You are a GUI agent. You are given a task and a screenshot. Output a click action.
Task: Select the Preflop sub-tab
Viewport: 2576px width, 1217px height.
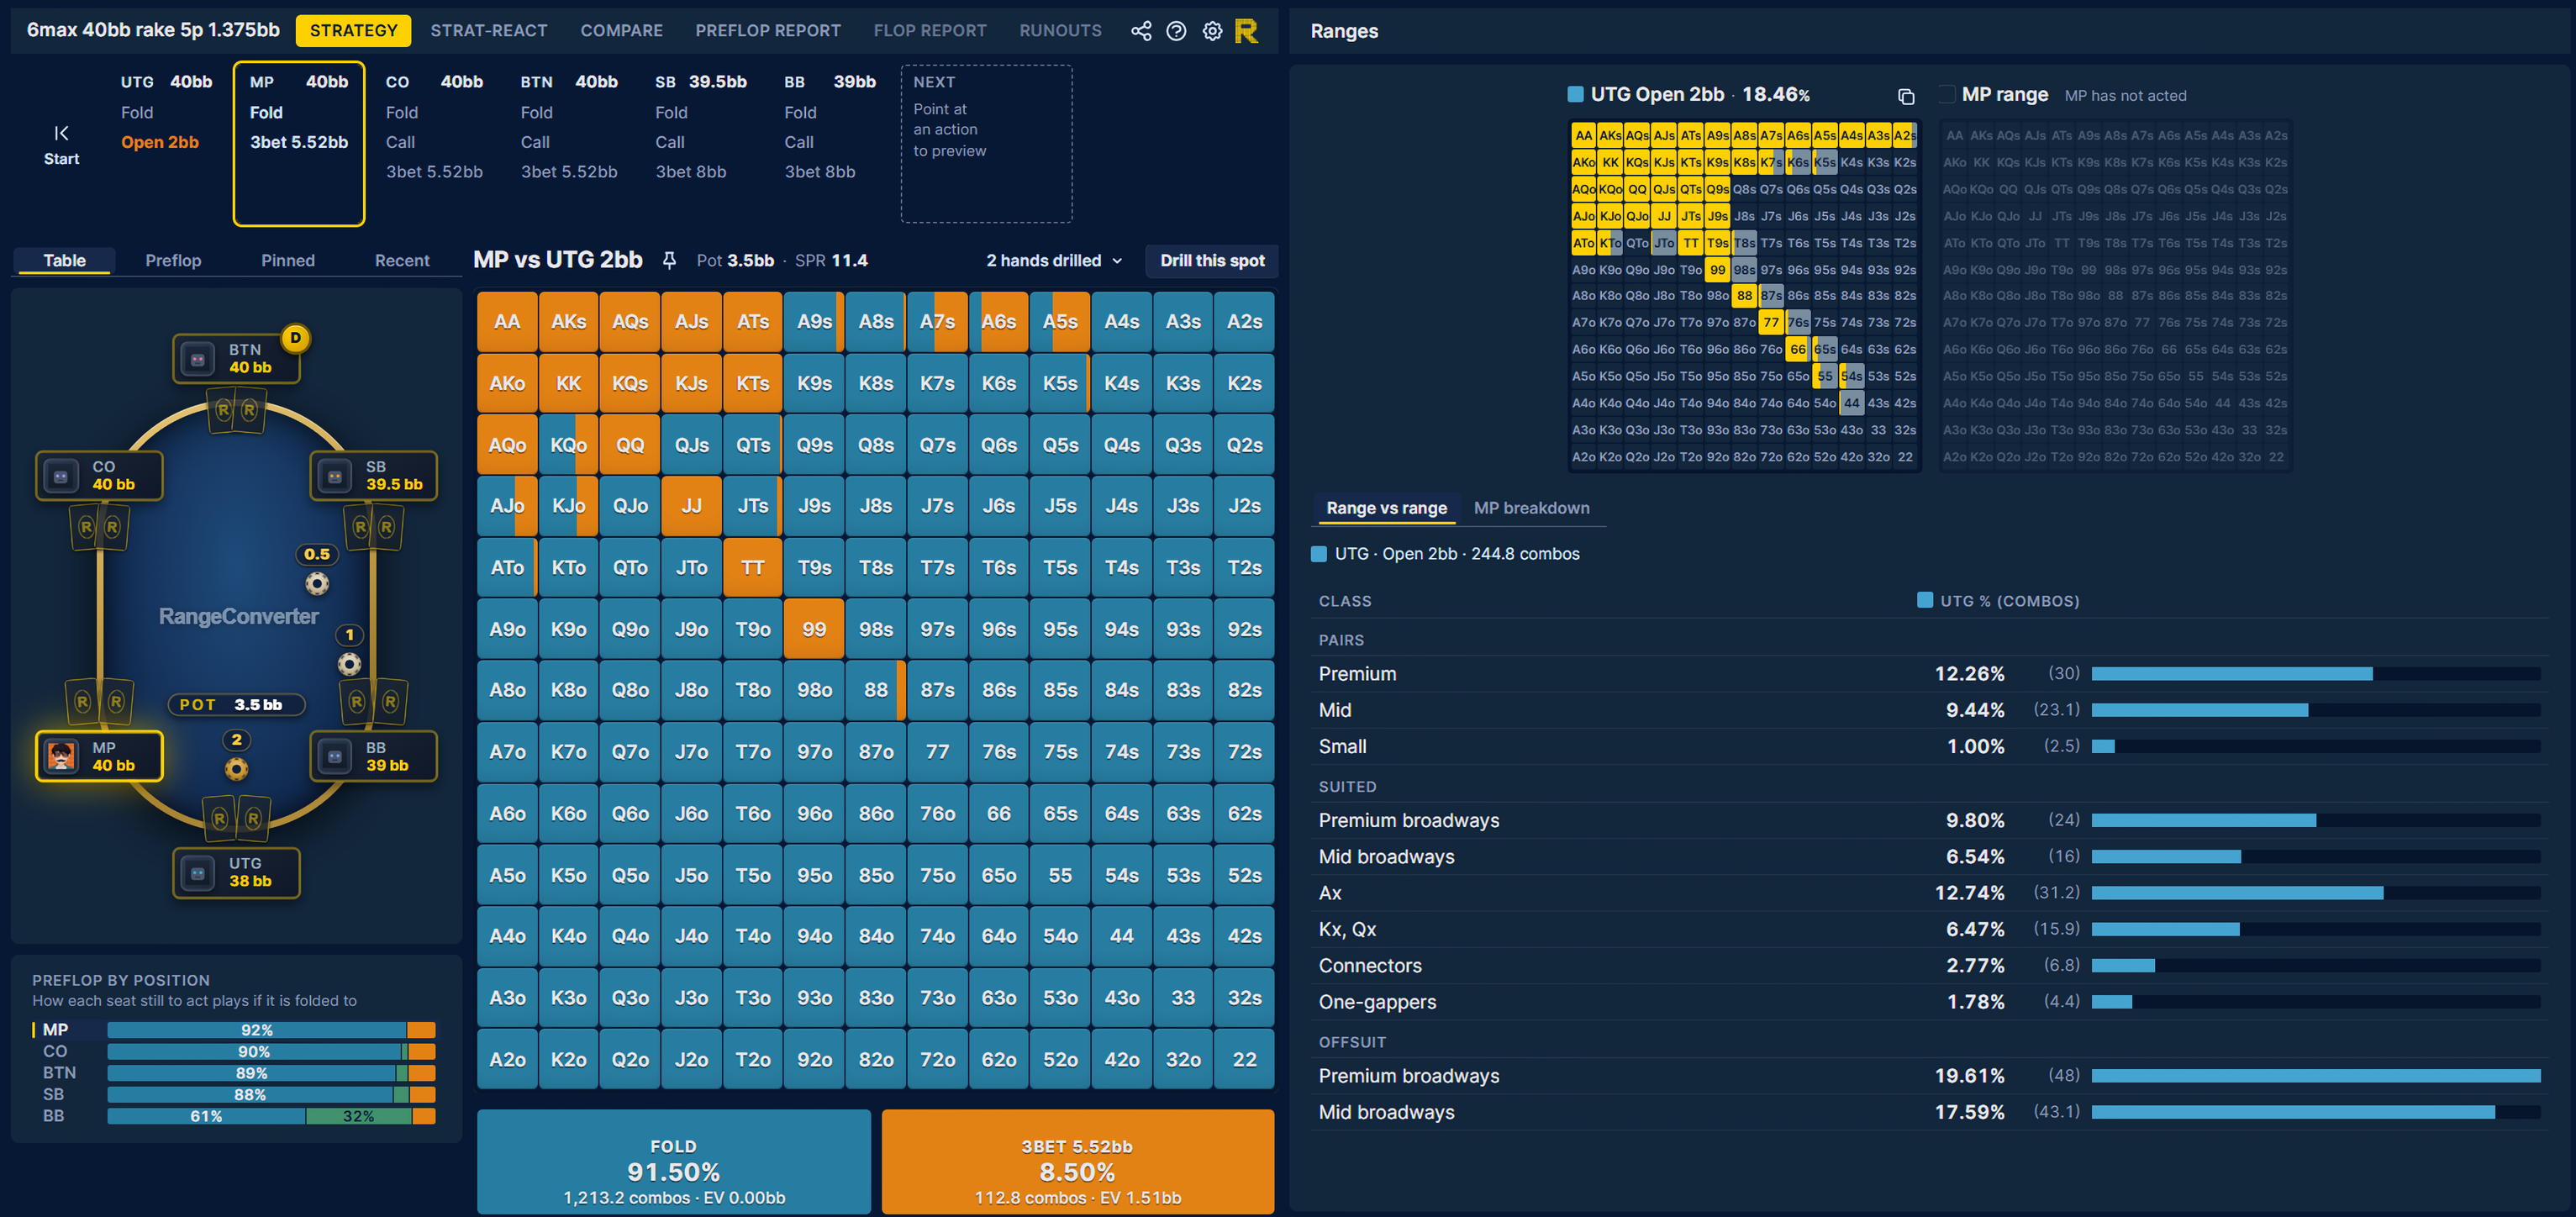(x=173, y=260)
